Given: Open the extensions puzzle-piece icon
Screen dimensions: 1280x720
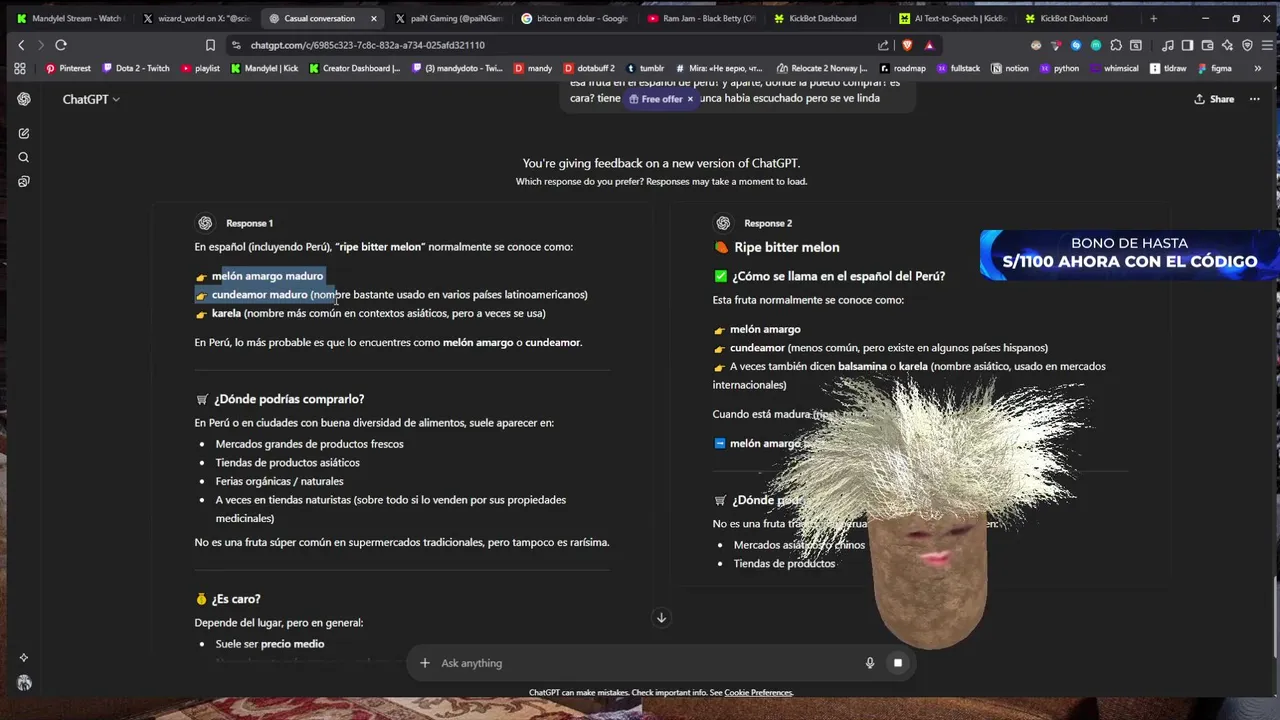Looking at the screenshot, I should click(1116, 45).
